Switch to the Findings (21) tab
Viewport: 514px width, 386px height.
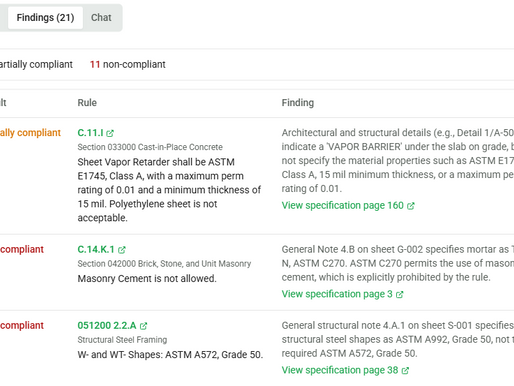tap(45, 18)
